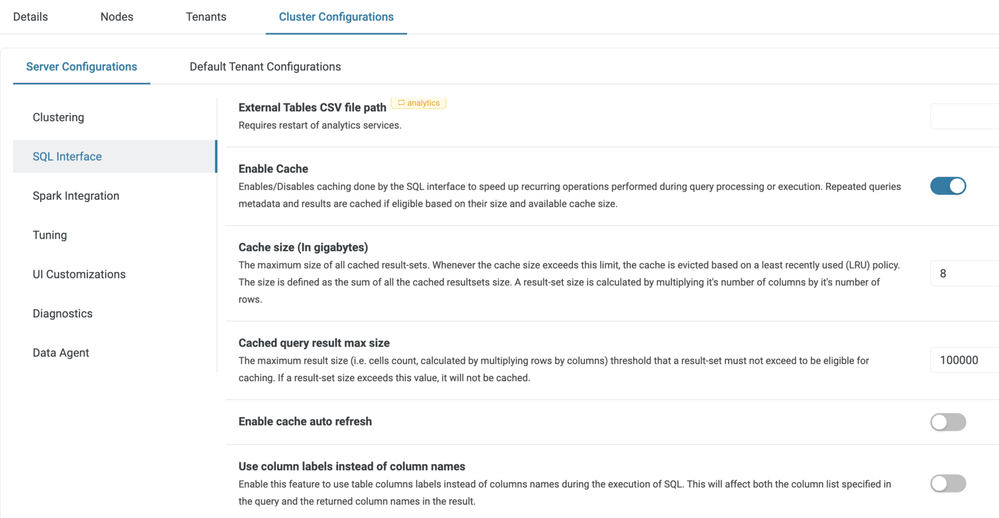Image resolution: width=999 pixels, height=518 pixels.
Task: Select SQL Interface settings category
Action: point(67,157)
